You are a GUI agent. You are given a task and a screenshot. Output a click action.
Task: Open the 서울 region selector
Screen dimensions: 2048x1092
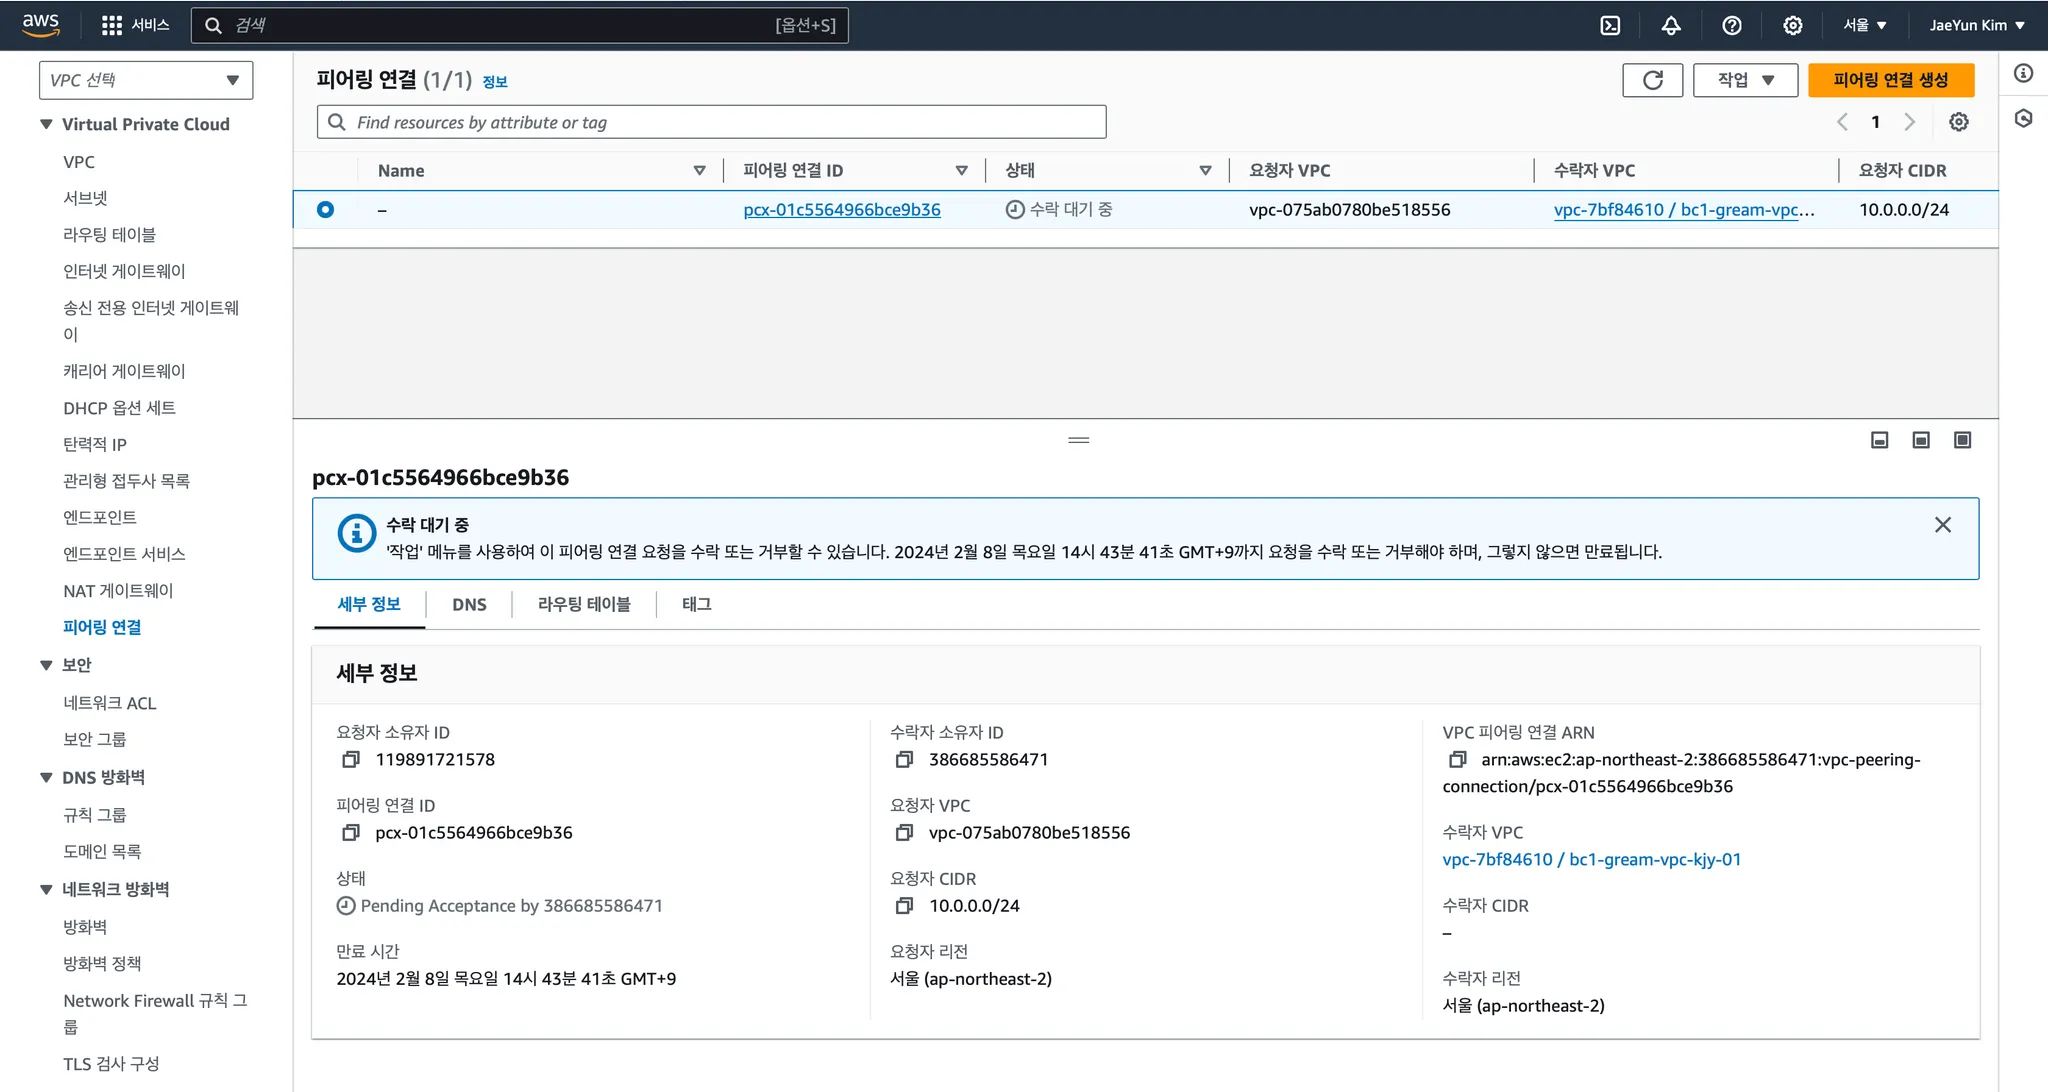1864,25
